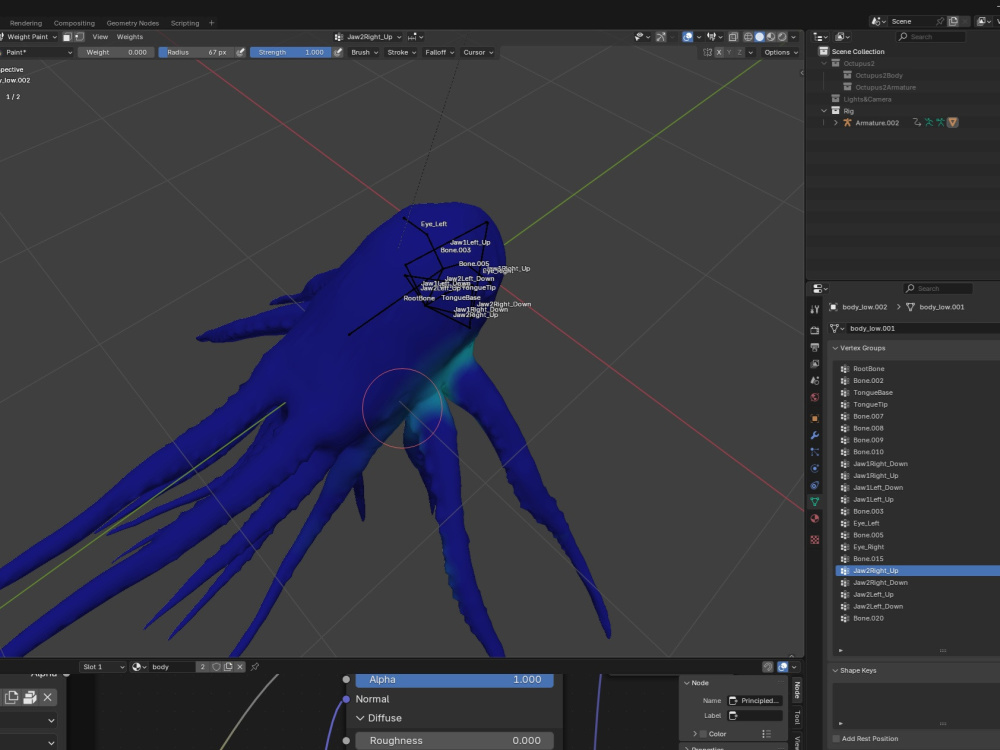
Task: Select rendered viewport shading
Action: [783, 37]
